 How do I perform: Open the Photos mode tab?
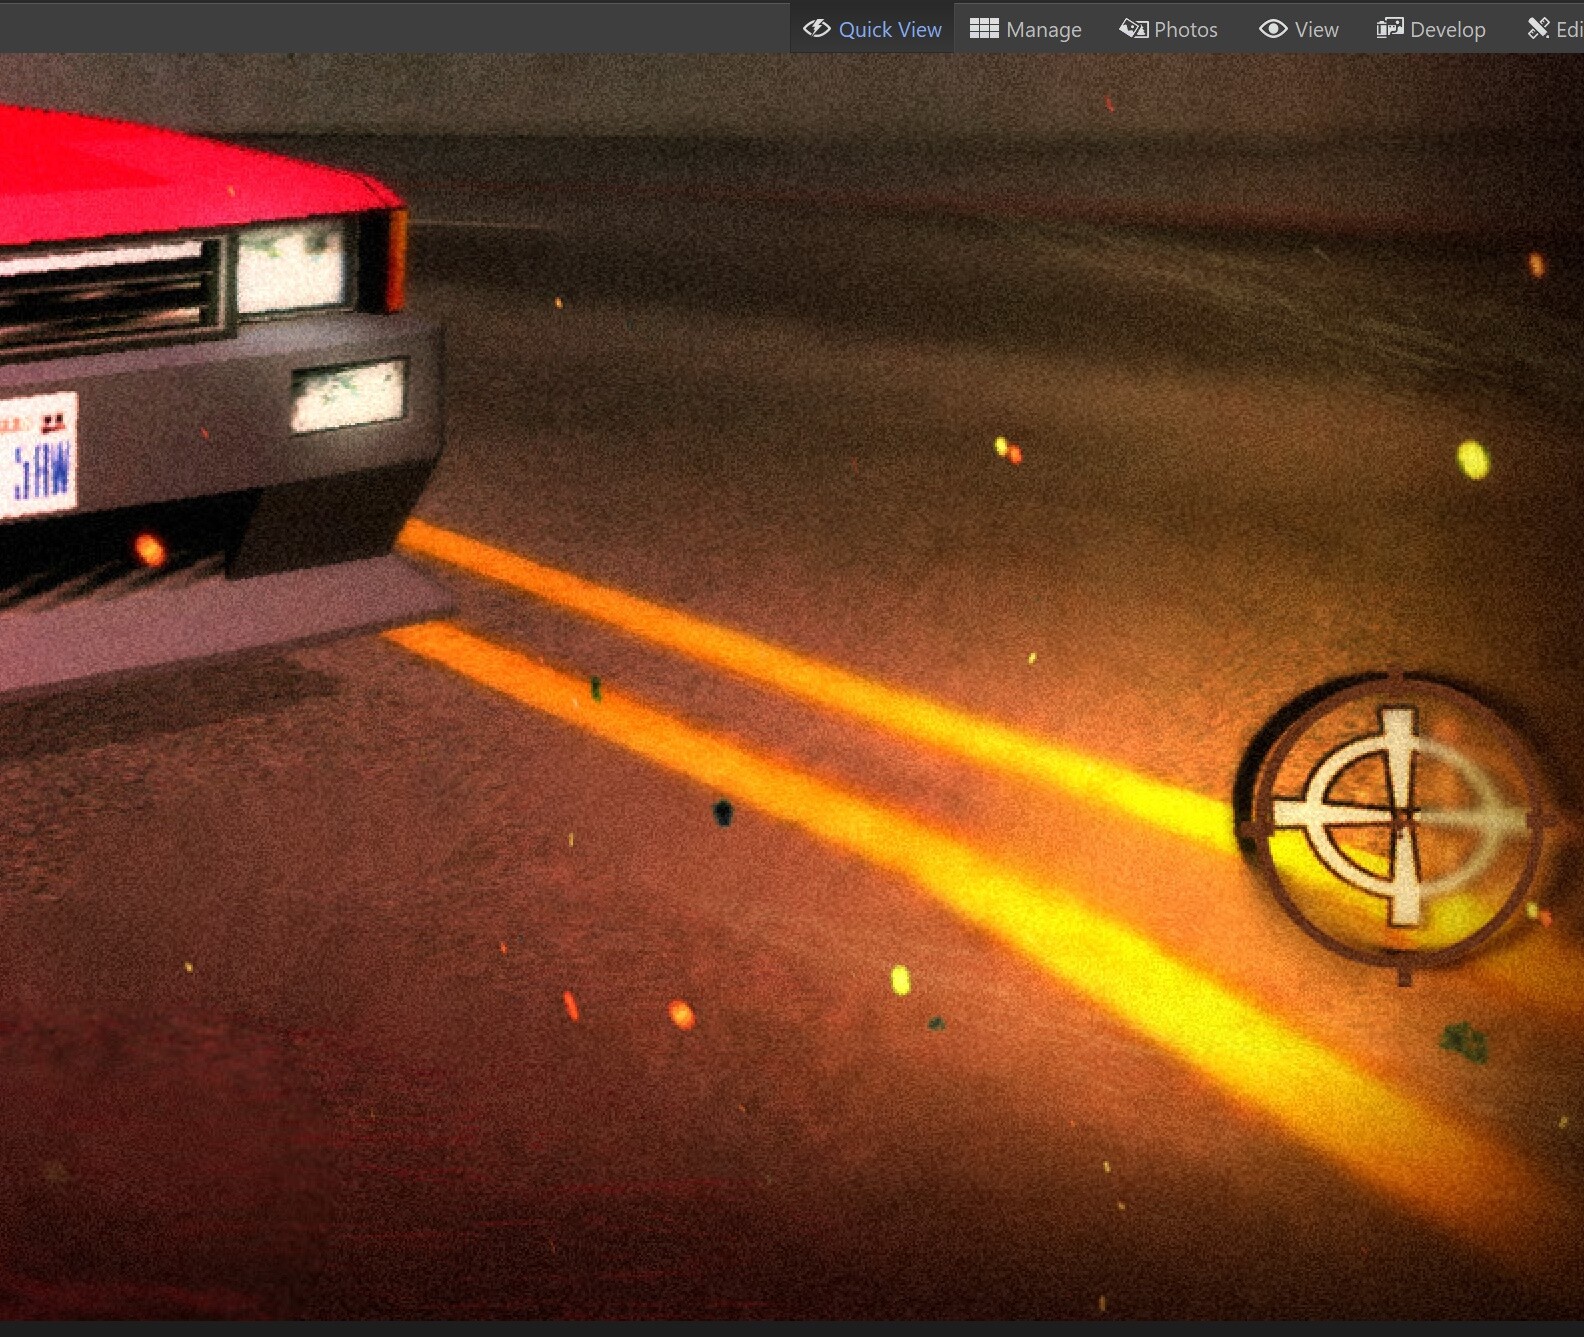click(x=1168, y=29)
